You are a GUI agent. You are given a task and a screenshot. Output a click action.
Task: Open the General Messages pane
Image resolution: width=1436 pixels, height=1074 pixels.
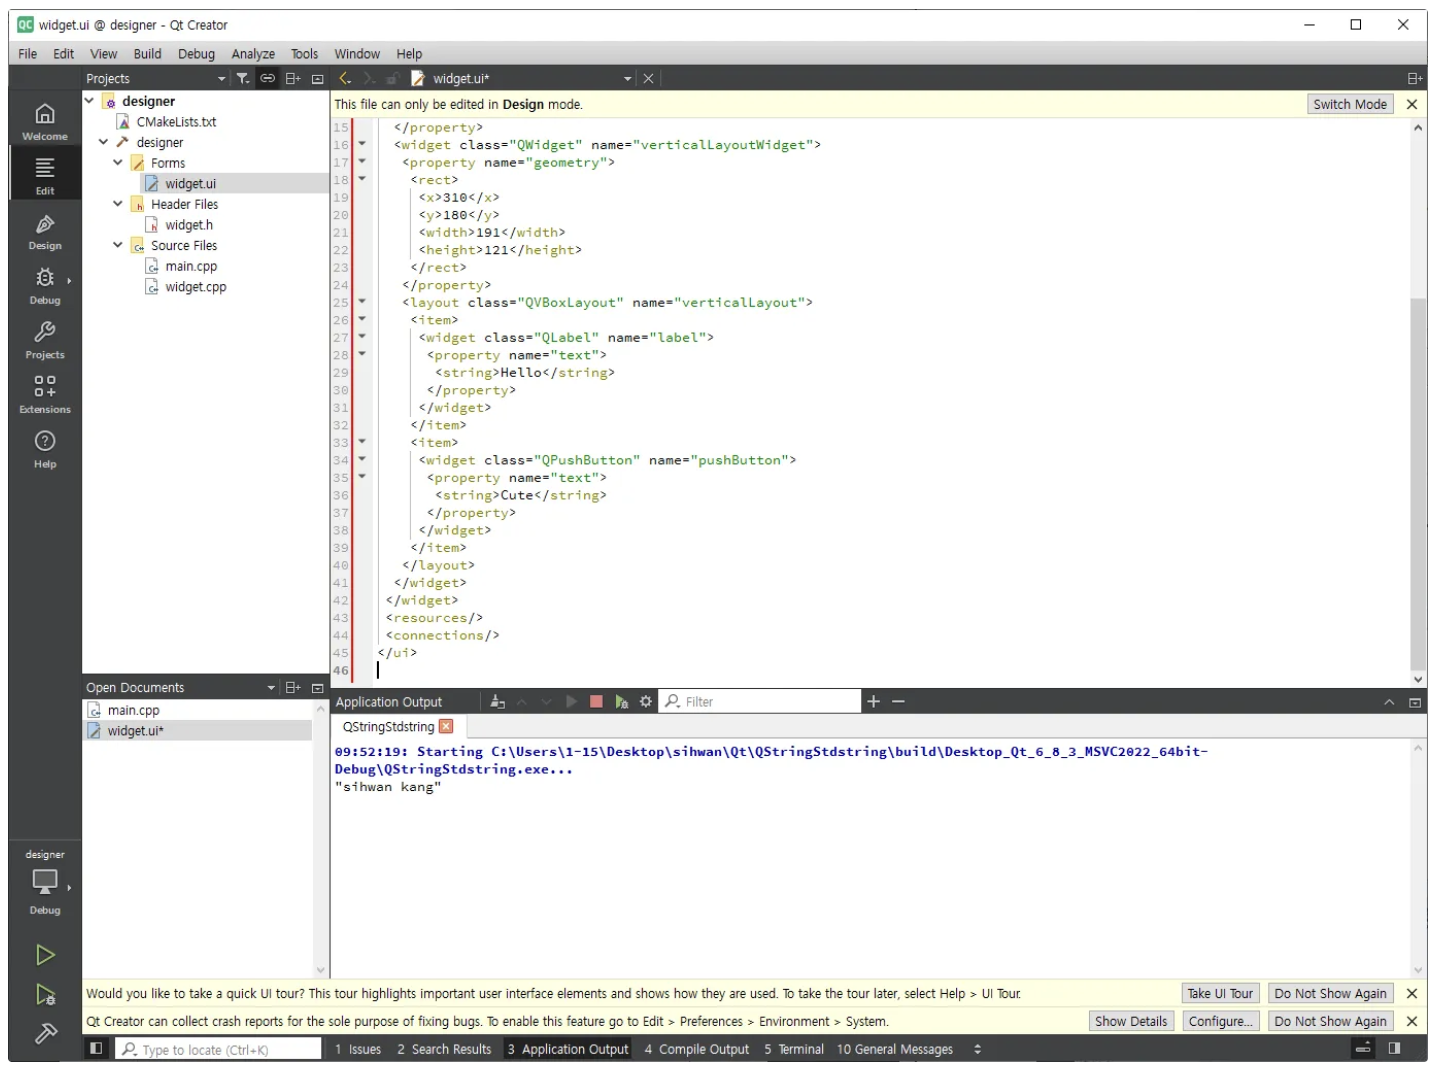895,1049
